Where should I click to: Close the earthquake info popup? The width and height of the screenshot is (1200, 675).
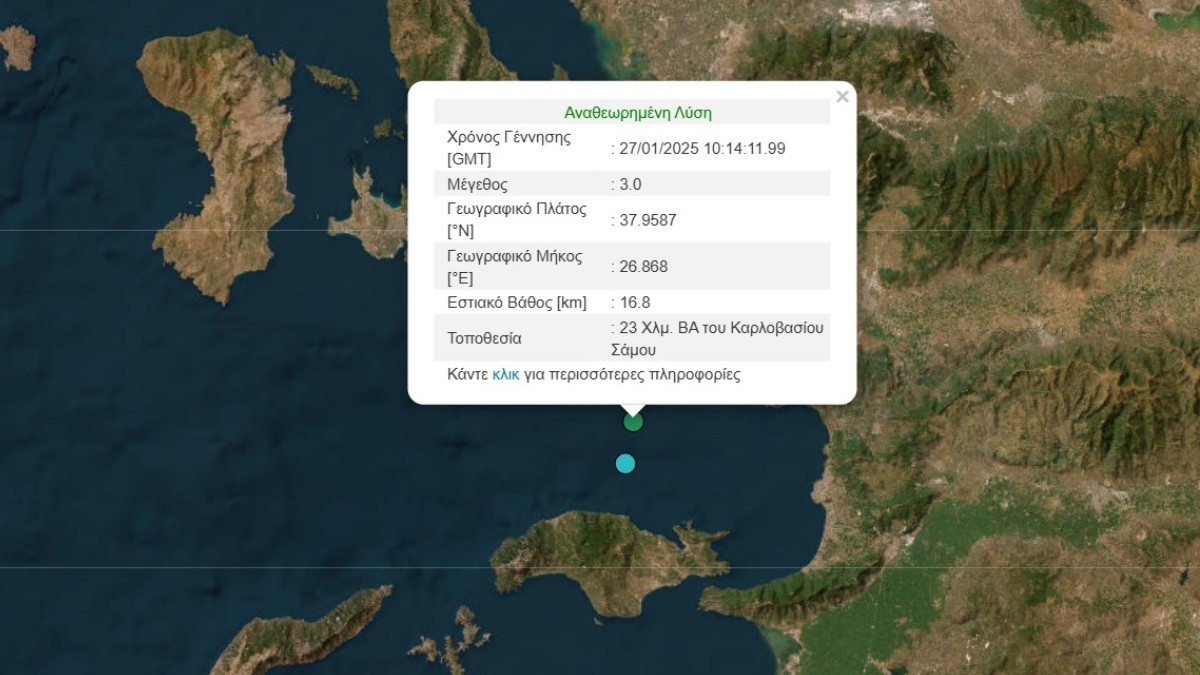[842, 97]
